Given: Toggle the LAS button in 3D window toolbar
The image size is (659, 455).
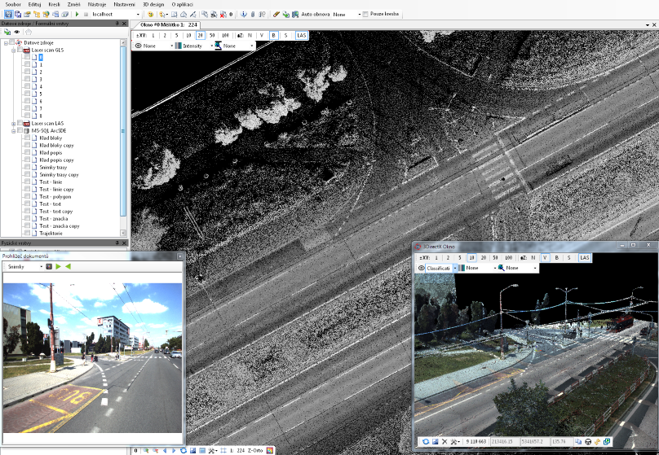Looking at the screenshot, I should click(585, 258).
